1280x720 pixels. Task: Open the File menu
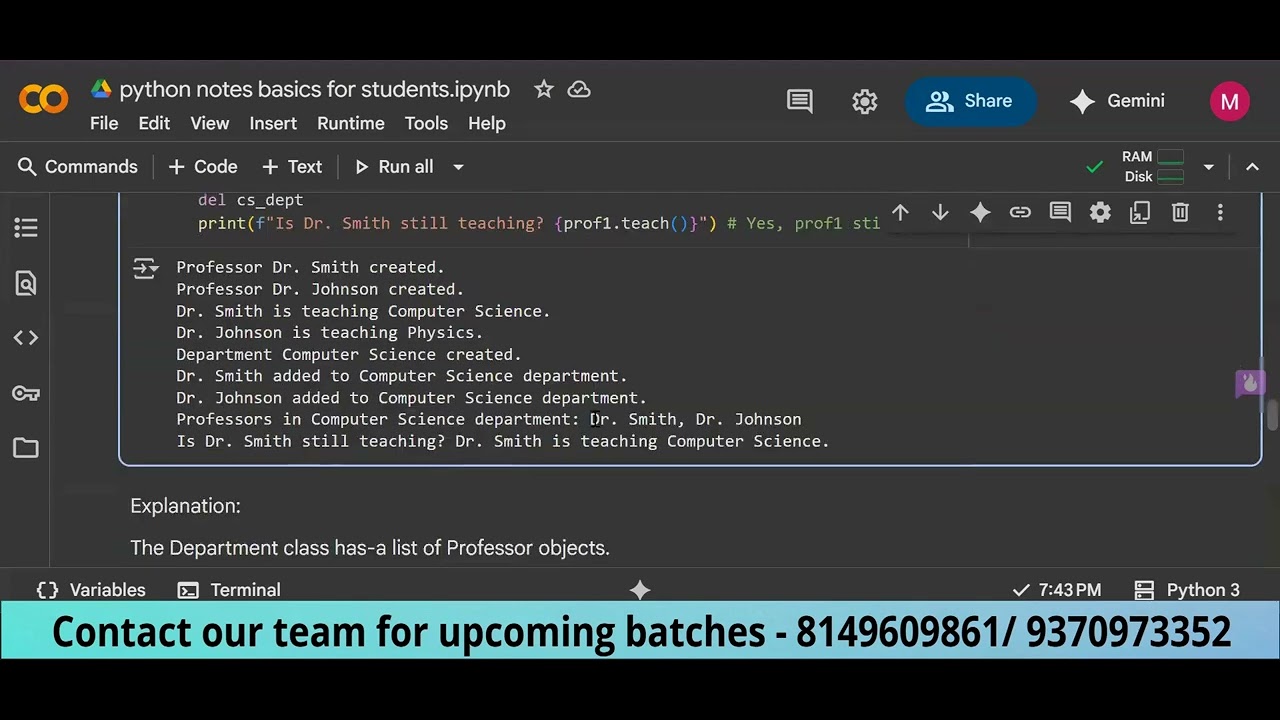click(104, 123)
